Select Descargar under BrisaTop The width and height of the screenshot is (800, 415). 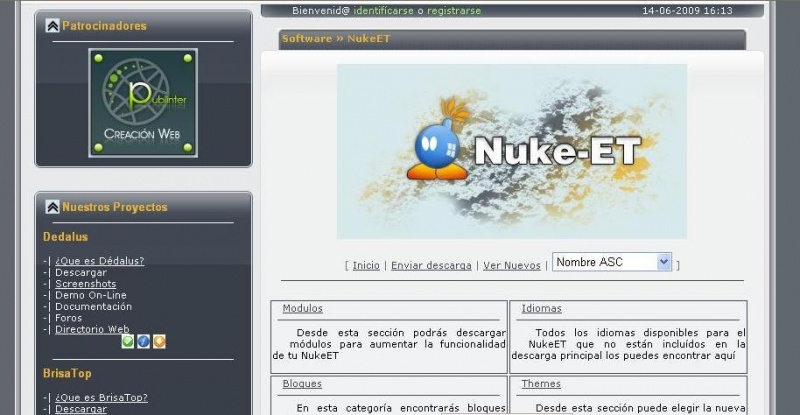(81, 409)
